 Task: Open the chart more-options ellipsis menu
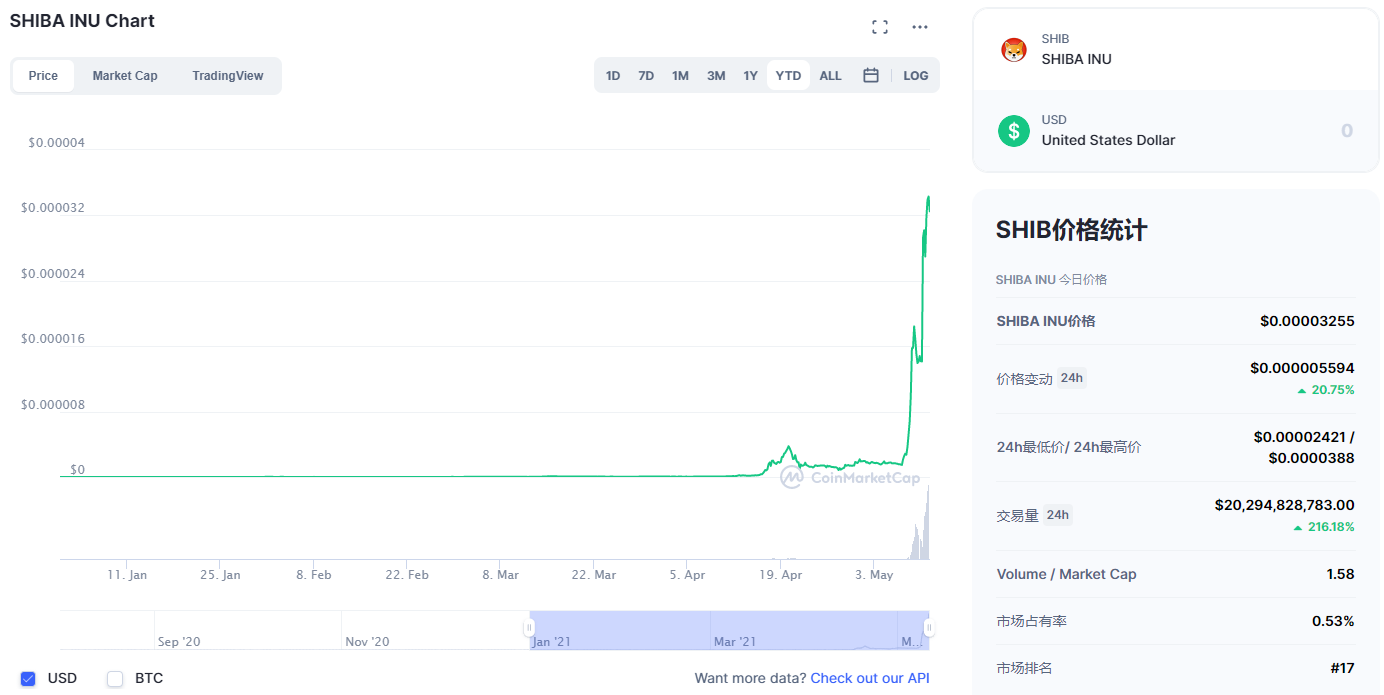[920, 27]
